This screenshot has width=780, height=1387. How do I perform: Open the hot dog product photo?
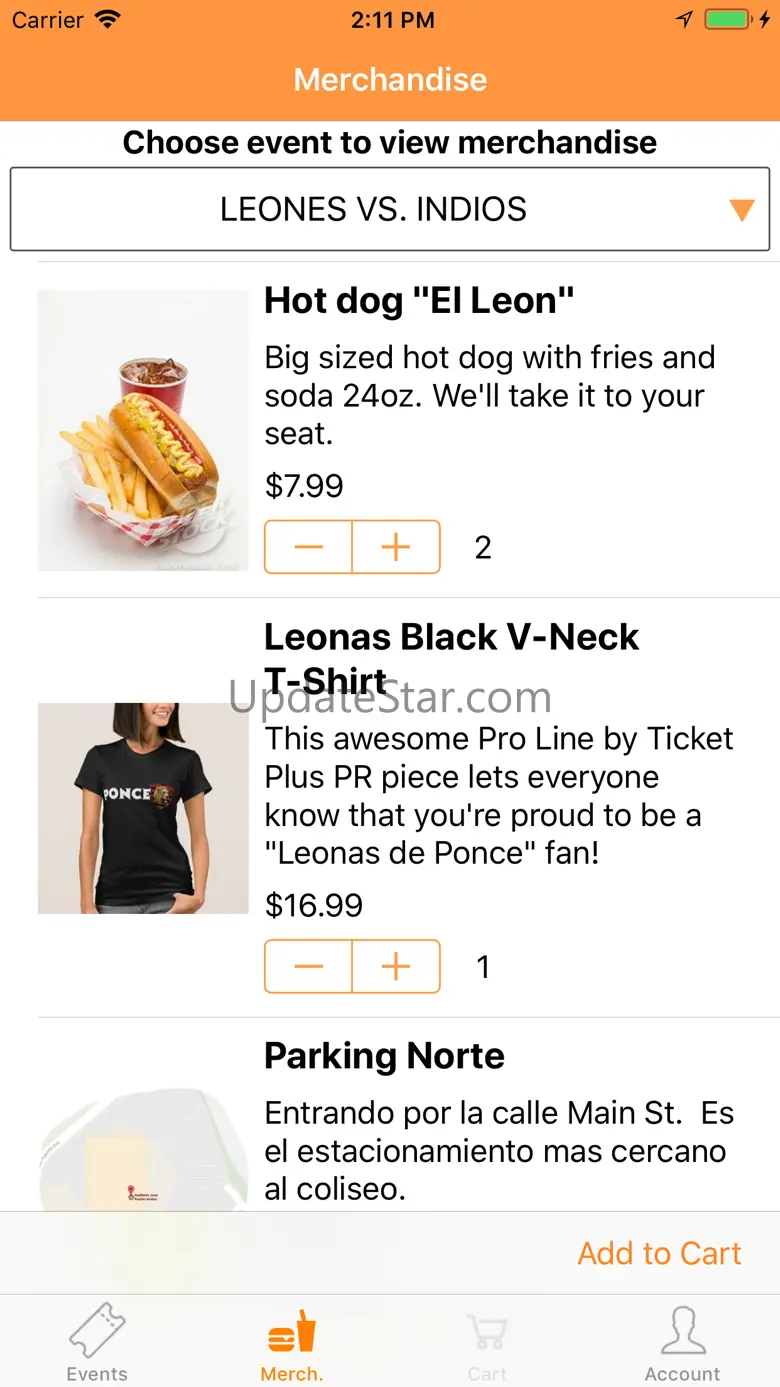(x=143, y=430)
